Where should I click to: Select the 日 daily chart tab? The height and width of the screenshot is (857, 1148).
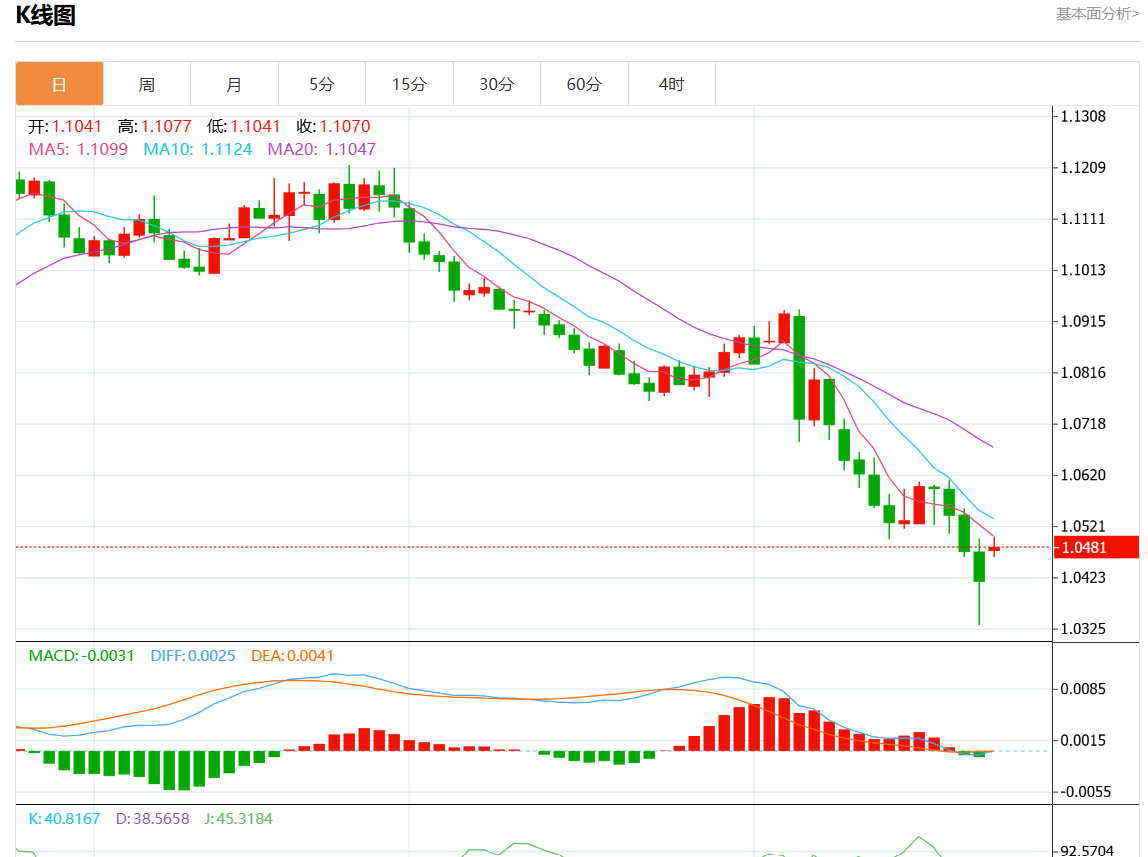pyautogui.click(x=59, y=84)
